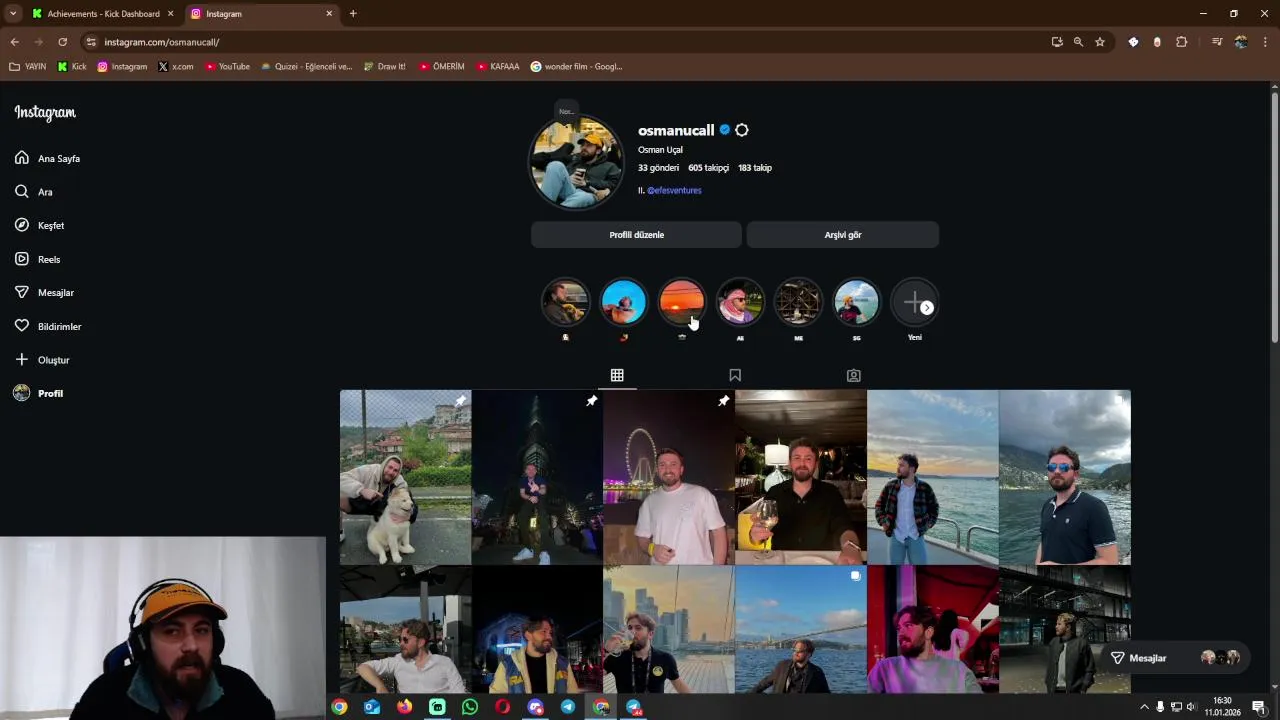This screenshot has height=720, width=1280.
Task: Open Ana Sayfa in the Instagram sidebar
Action: (x=47, y=158)
